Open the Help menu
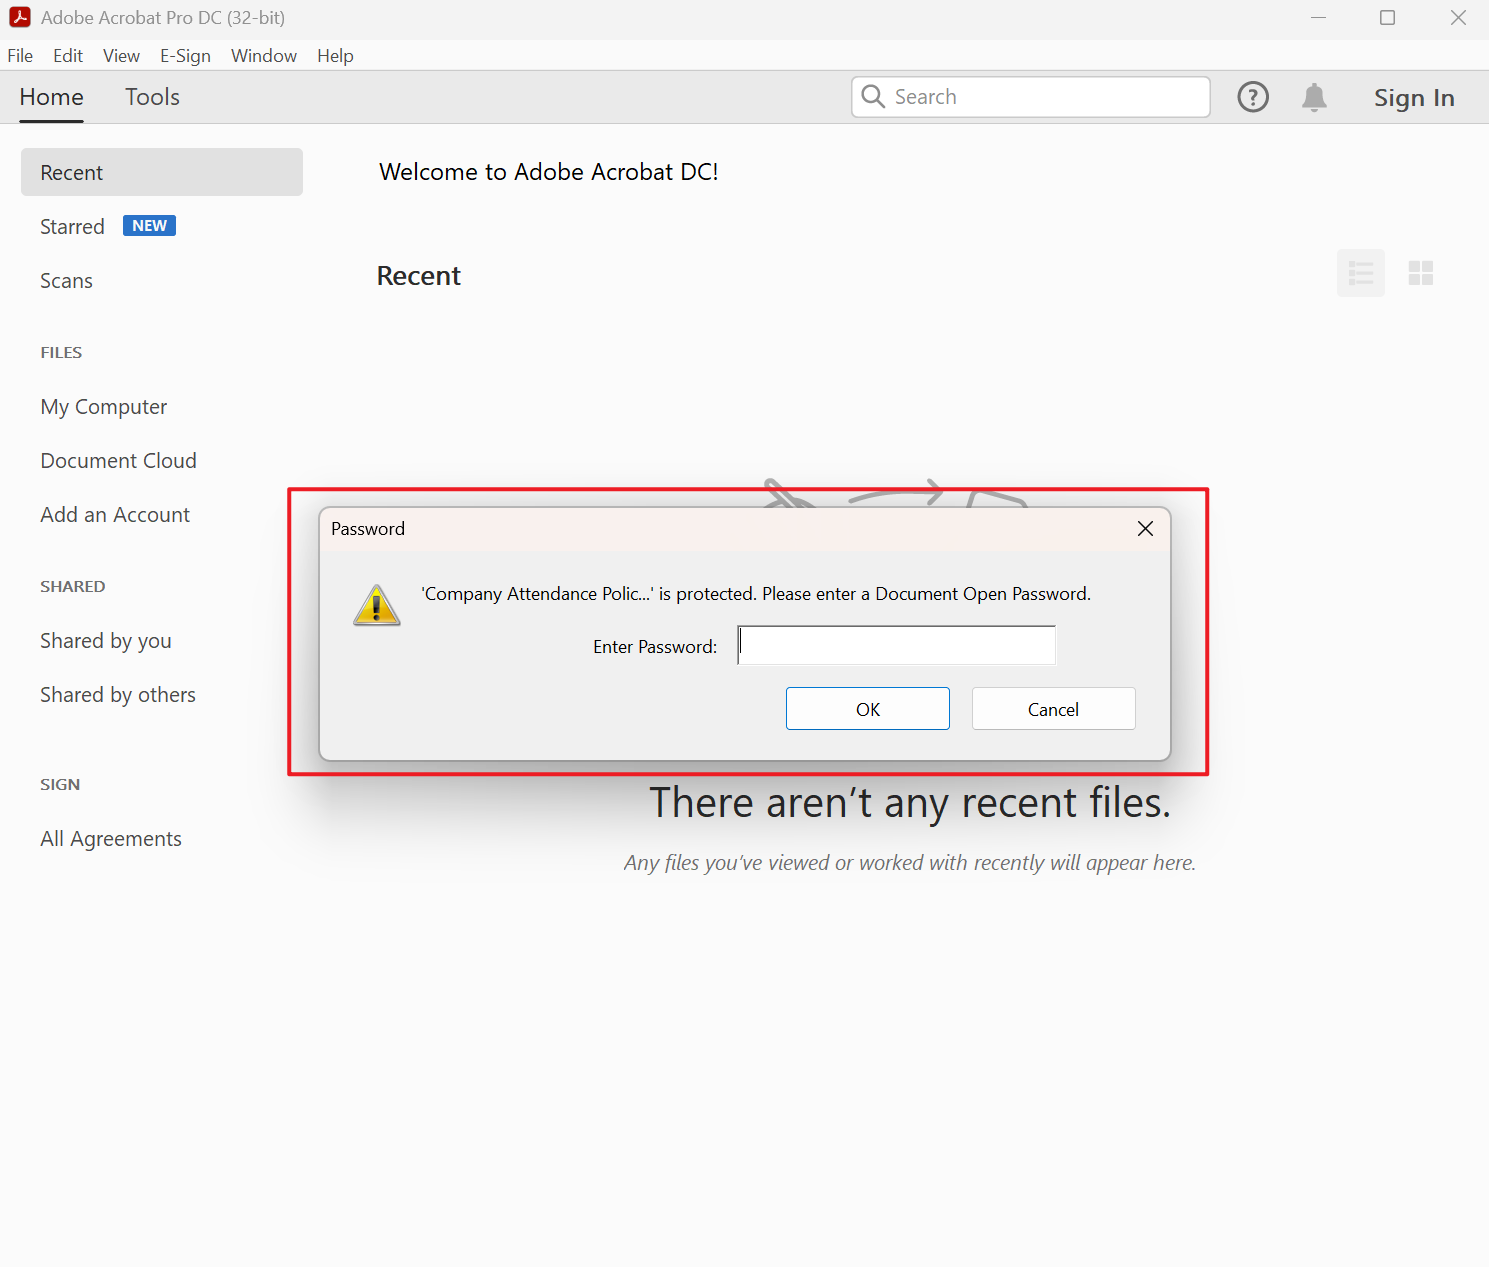1489x1267 pixels. pyautogui.click(x=335, y=56)
